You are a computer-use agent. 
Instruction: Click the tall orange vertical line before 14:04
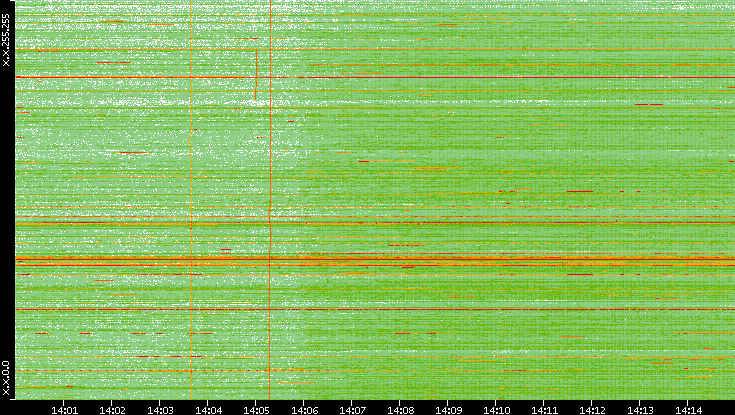190,120
